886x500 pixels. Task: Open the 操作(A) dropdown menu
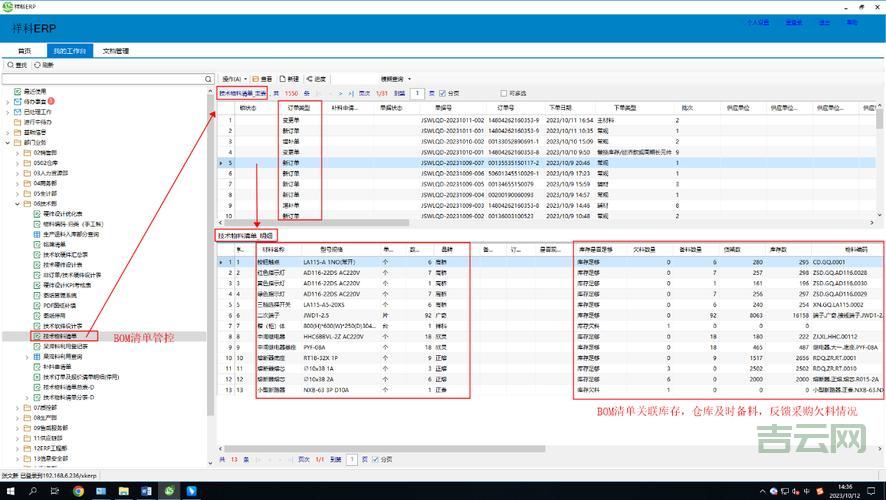coord(232,78)
